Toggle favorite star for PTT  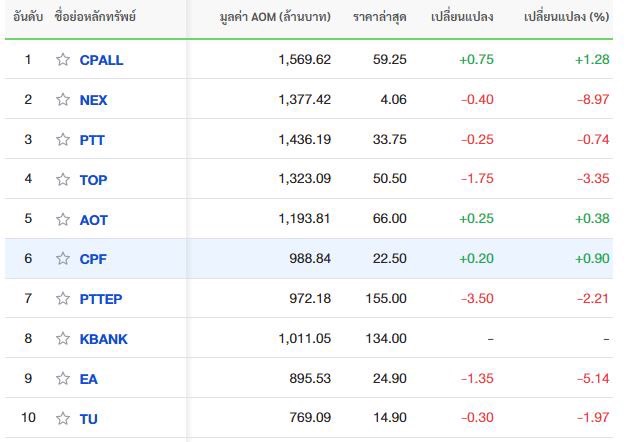pyautogui.click(x=63, y=139)
